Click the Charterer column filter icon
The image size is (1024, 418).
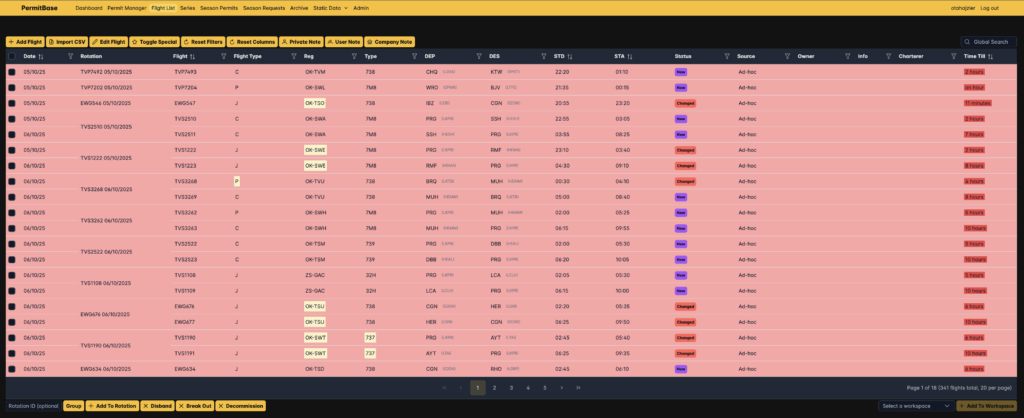[x=954, y=57]
